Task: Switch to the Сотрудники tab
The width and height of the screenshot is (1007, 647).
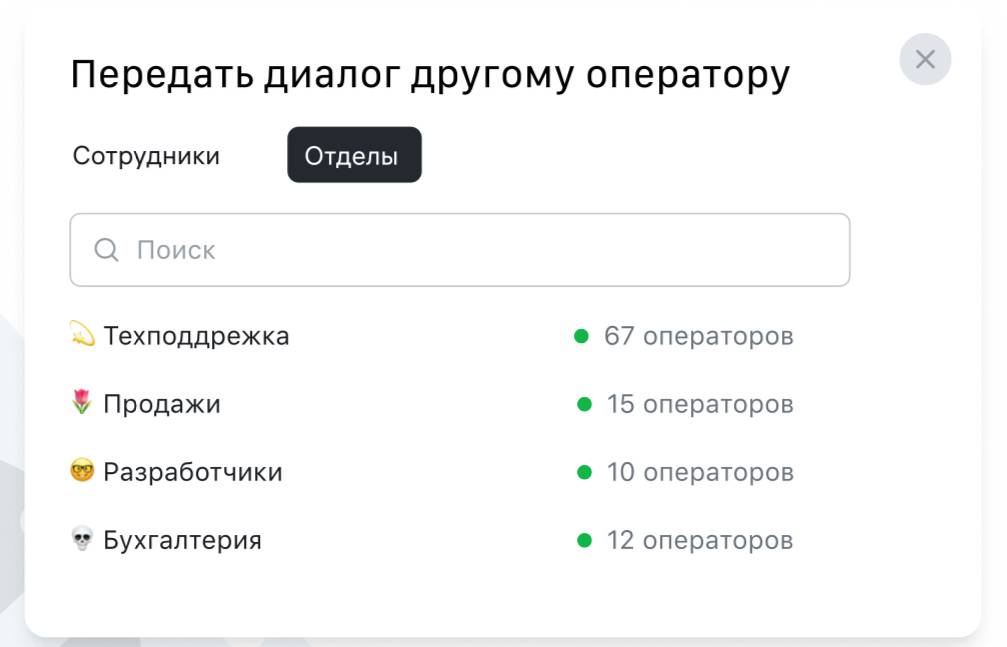Action: click(146, 156)
